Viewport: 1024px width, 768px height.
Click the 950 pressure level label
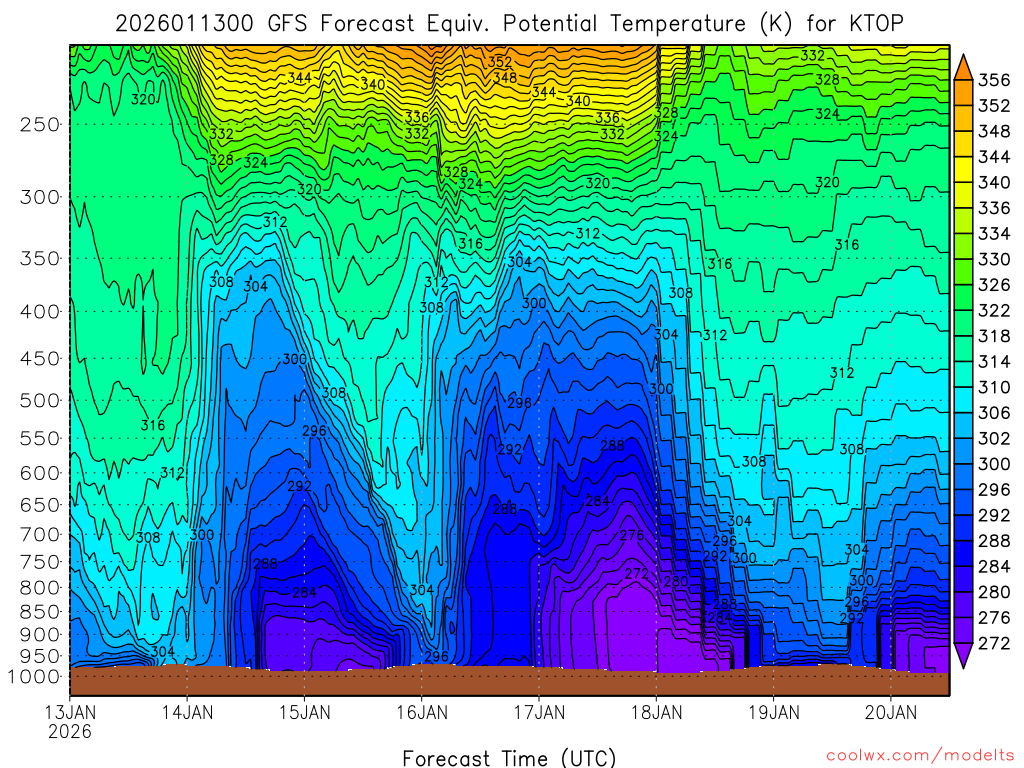[x=39, y=656]
